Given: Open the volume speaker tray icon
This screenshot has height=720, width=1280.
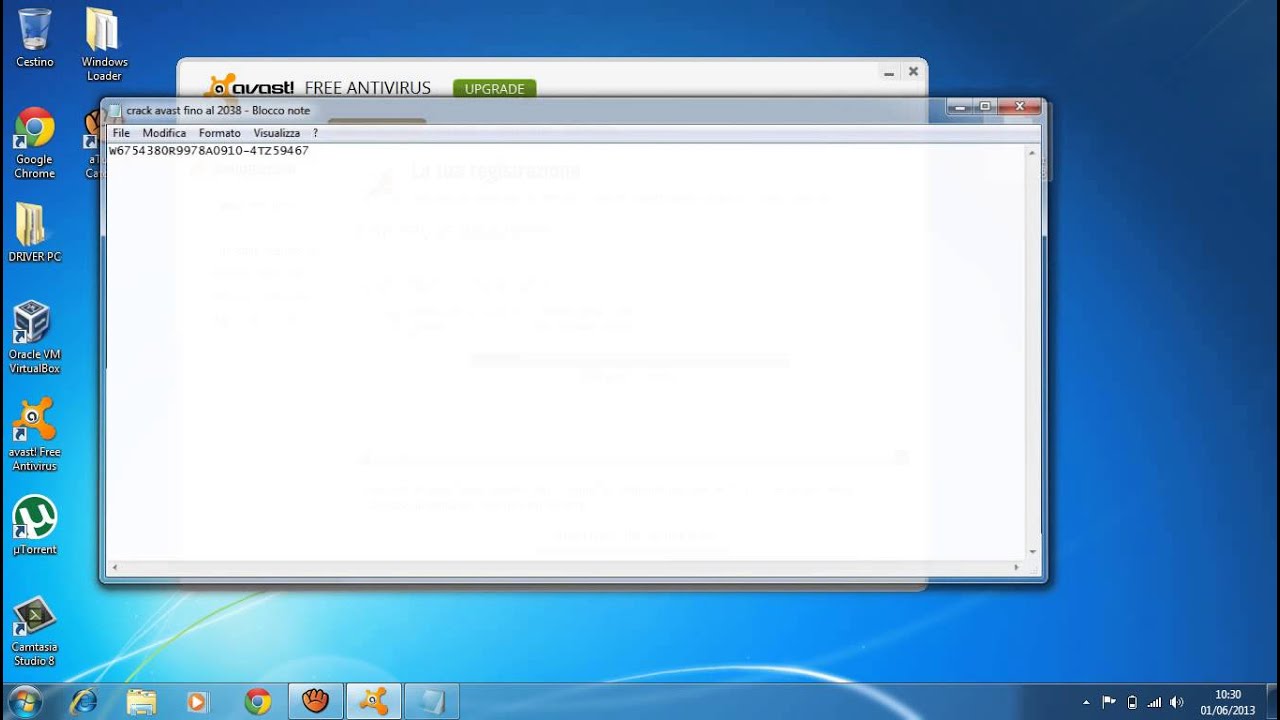Looking at the screenshot, I should (1177, 703).
